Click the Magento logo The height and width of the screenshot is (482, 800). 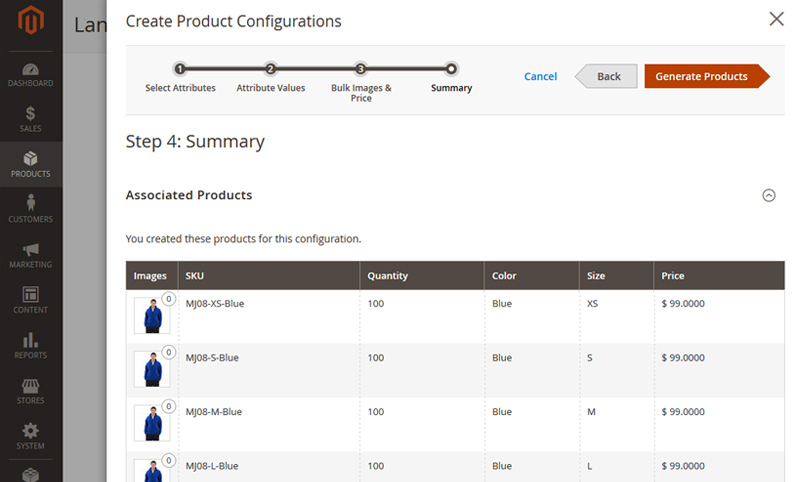click(31, 20)
